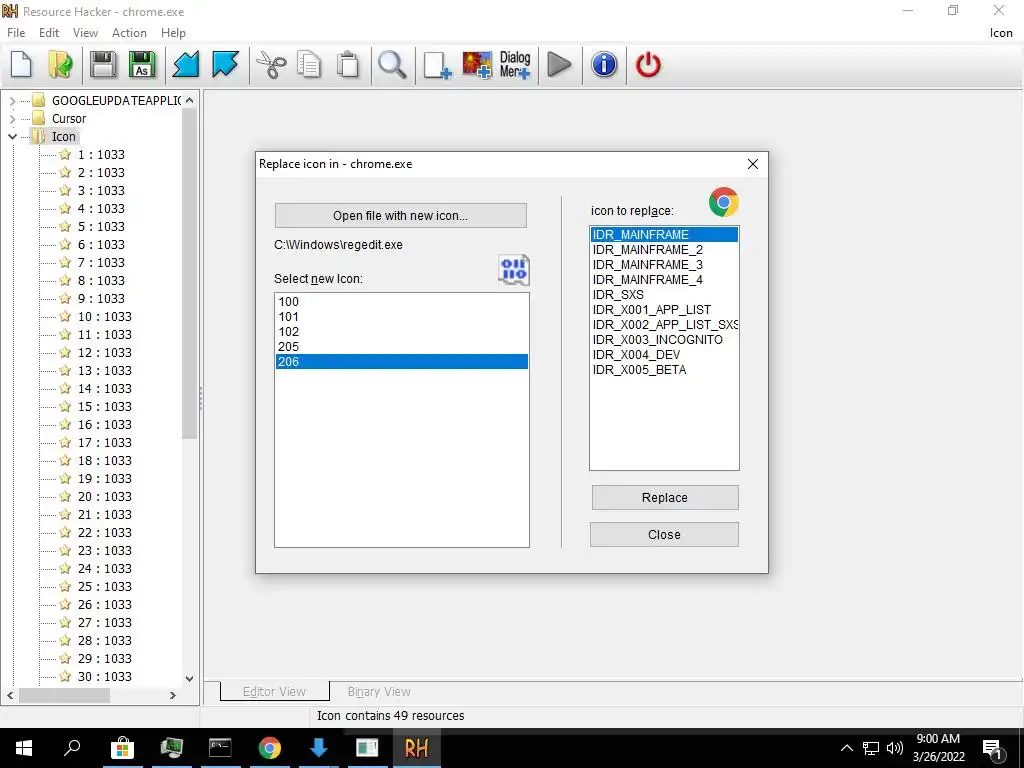This screenshot has width=1024, height=768.
Task: Show hidden system tray icons chevron
Action: click(x=846, y=748)
